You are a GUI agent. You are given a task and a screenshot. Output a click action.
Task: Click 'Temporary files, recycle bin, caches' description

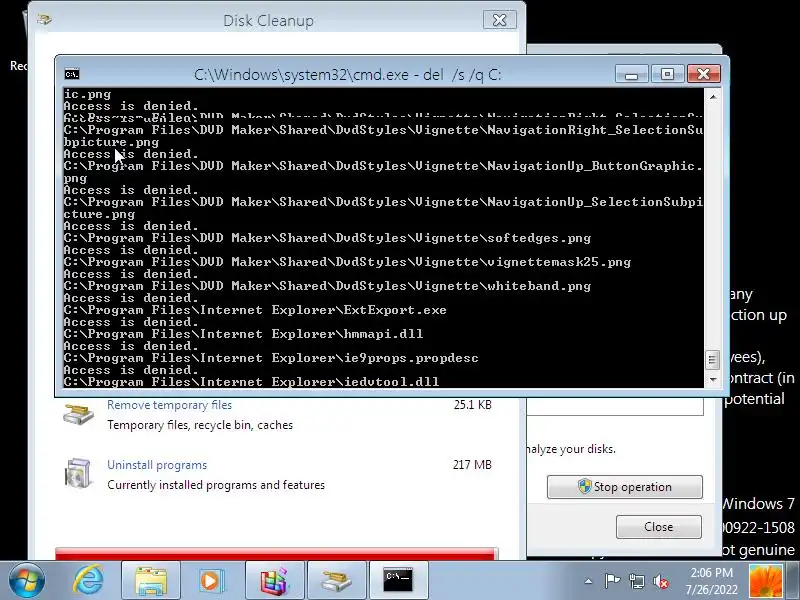[200, 425]
